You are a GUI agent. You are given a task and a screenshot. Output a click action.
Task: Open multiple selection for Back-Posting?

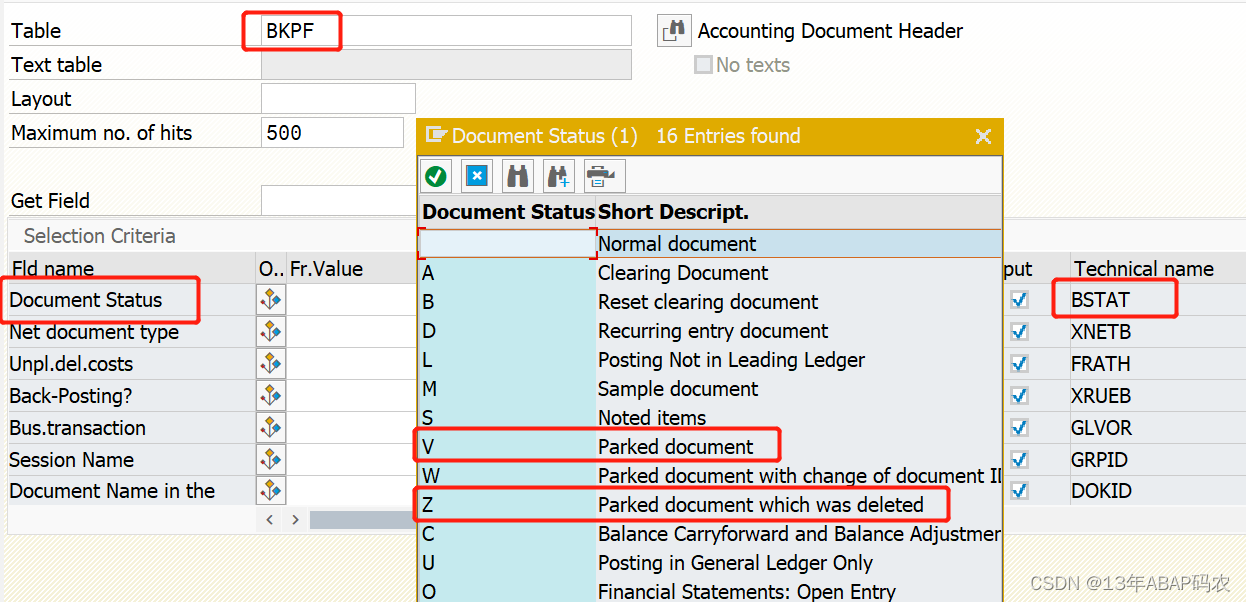point(270,395)
